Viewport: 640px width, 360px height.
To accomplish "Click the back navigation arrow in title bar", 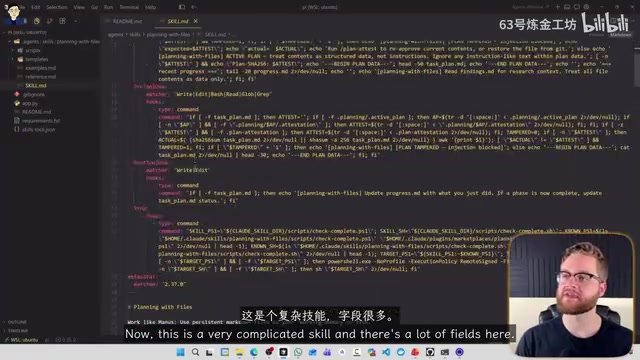I will point(193,7).
